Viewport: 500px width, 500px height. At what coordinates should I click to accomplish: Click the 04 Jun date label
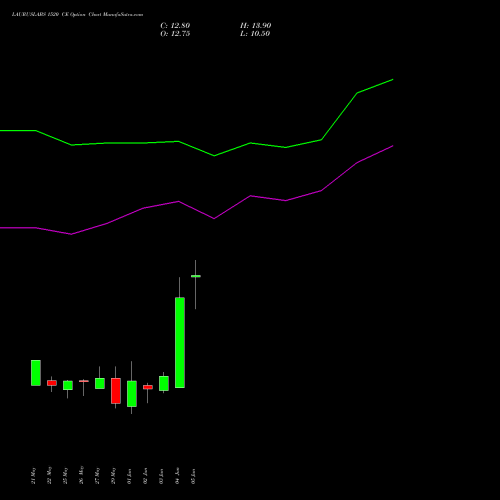[177, 476]
